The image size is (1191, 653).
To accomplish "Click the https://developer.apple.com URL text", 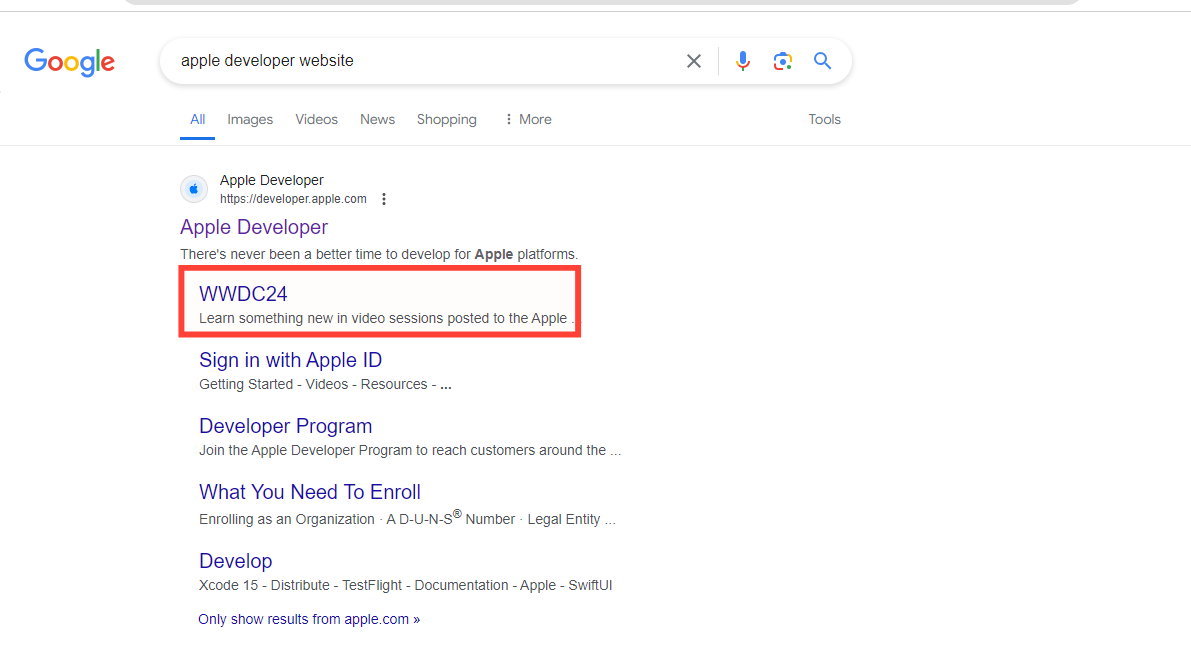I will [293, 199].
